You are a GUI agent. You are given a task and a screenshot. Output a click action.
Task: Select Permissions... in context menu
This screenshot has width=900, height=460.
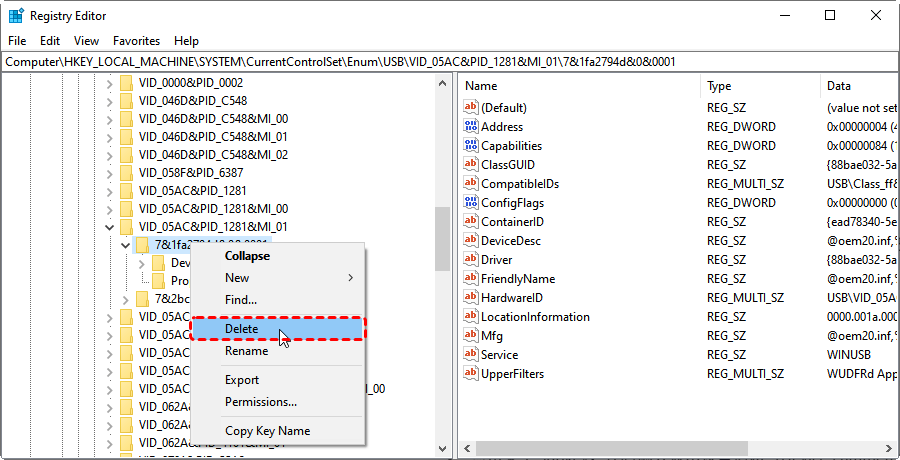pyautogui.click(x=260, y=402)
